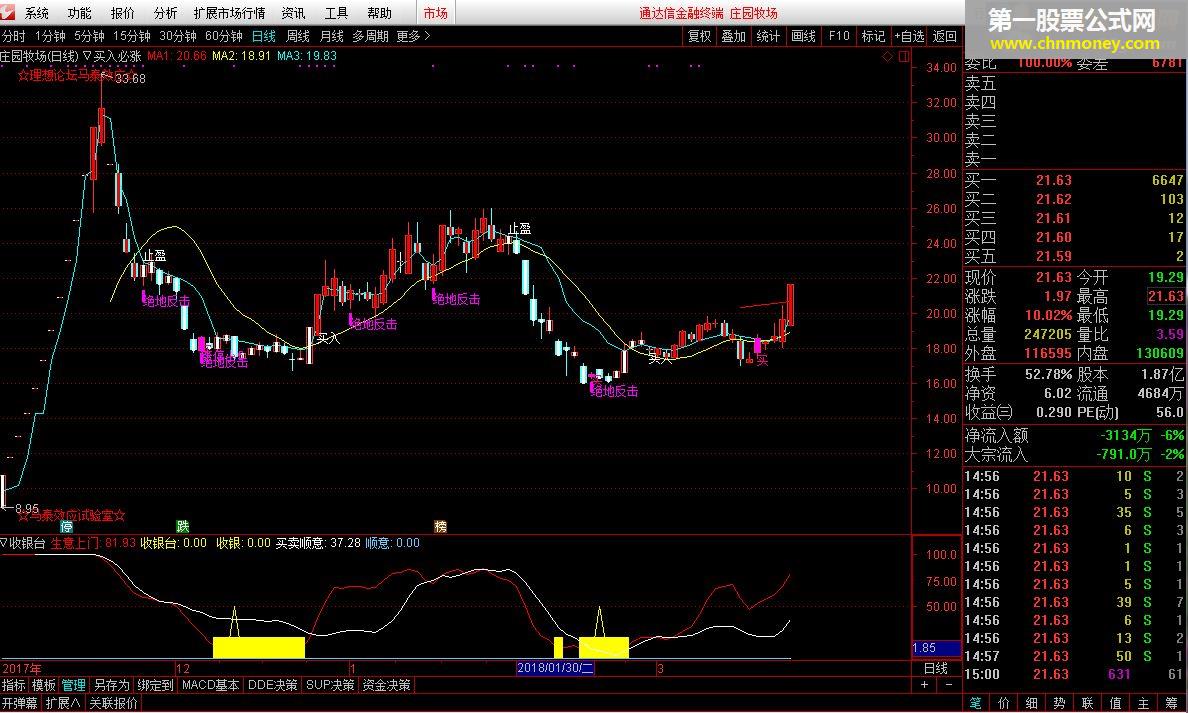Click the 统计 statistics button
This screenshot has width=1188, height=713.
(768, 36)
